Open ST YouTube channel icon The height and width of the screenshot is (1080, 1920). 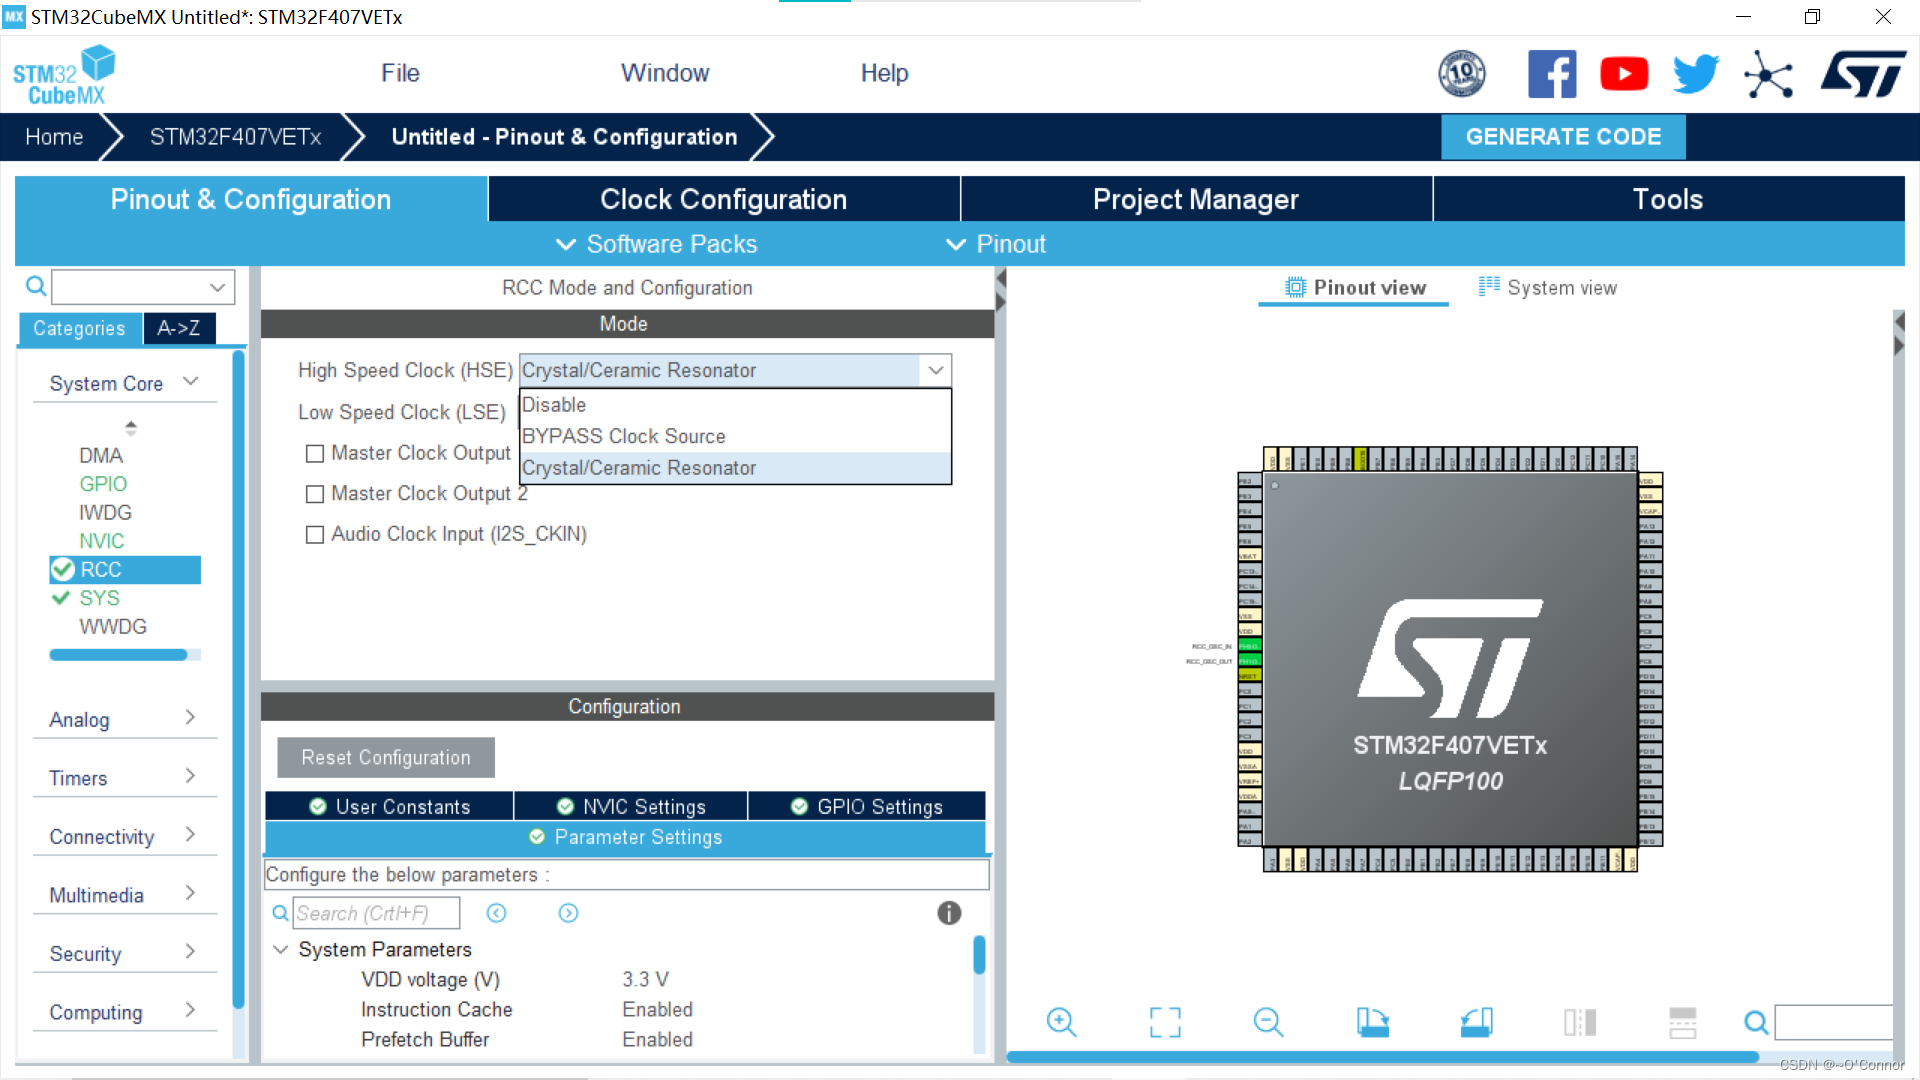tap(1624, 74)
